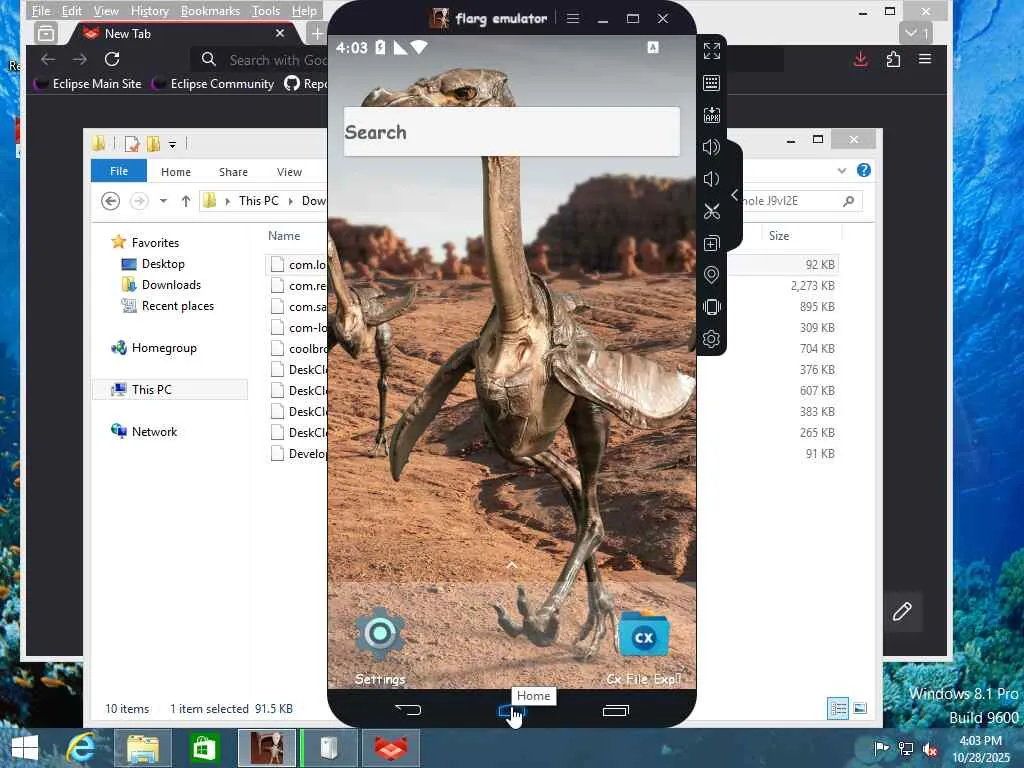Open the list all tabs dropdown
This screenshot has width=1024, height=768.
tap(916, 33)
